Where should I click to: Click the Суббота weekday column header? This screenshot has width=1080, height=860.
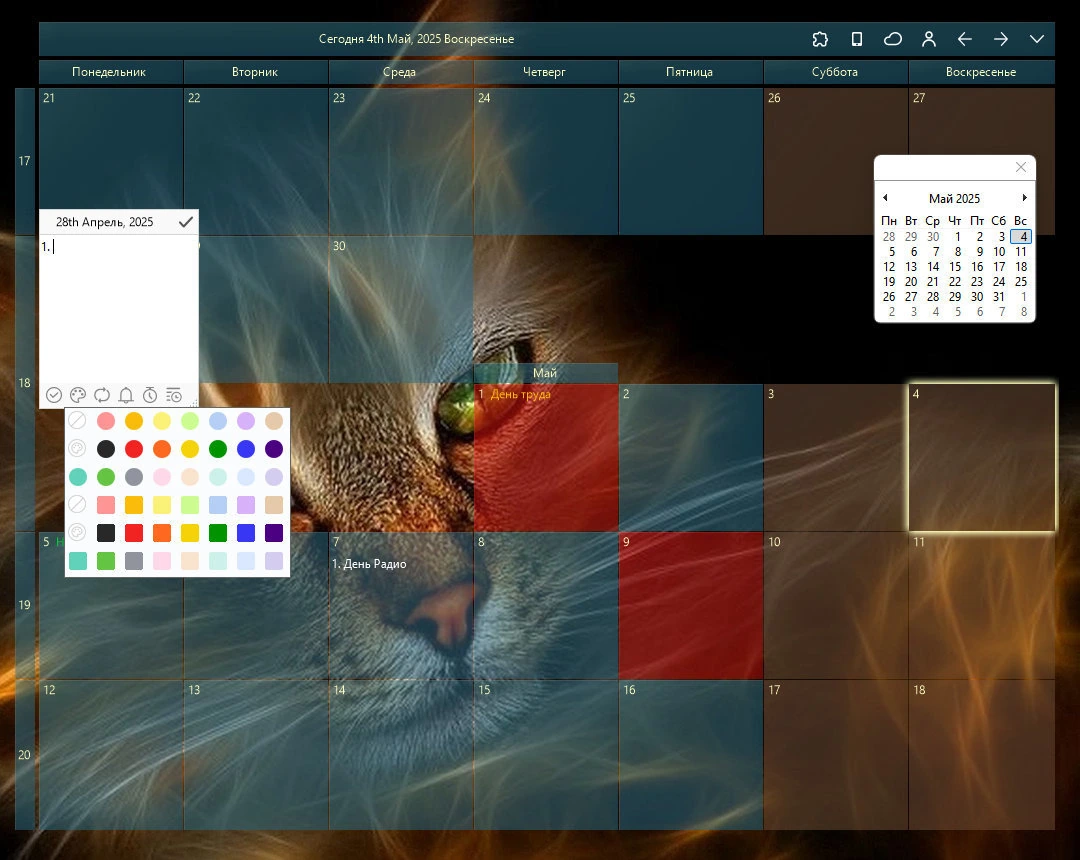coord(835,72)
